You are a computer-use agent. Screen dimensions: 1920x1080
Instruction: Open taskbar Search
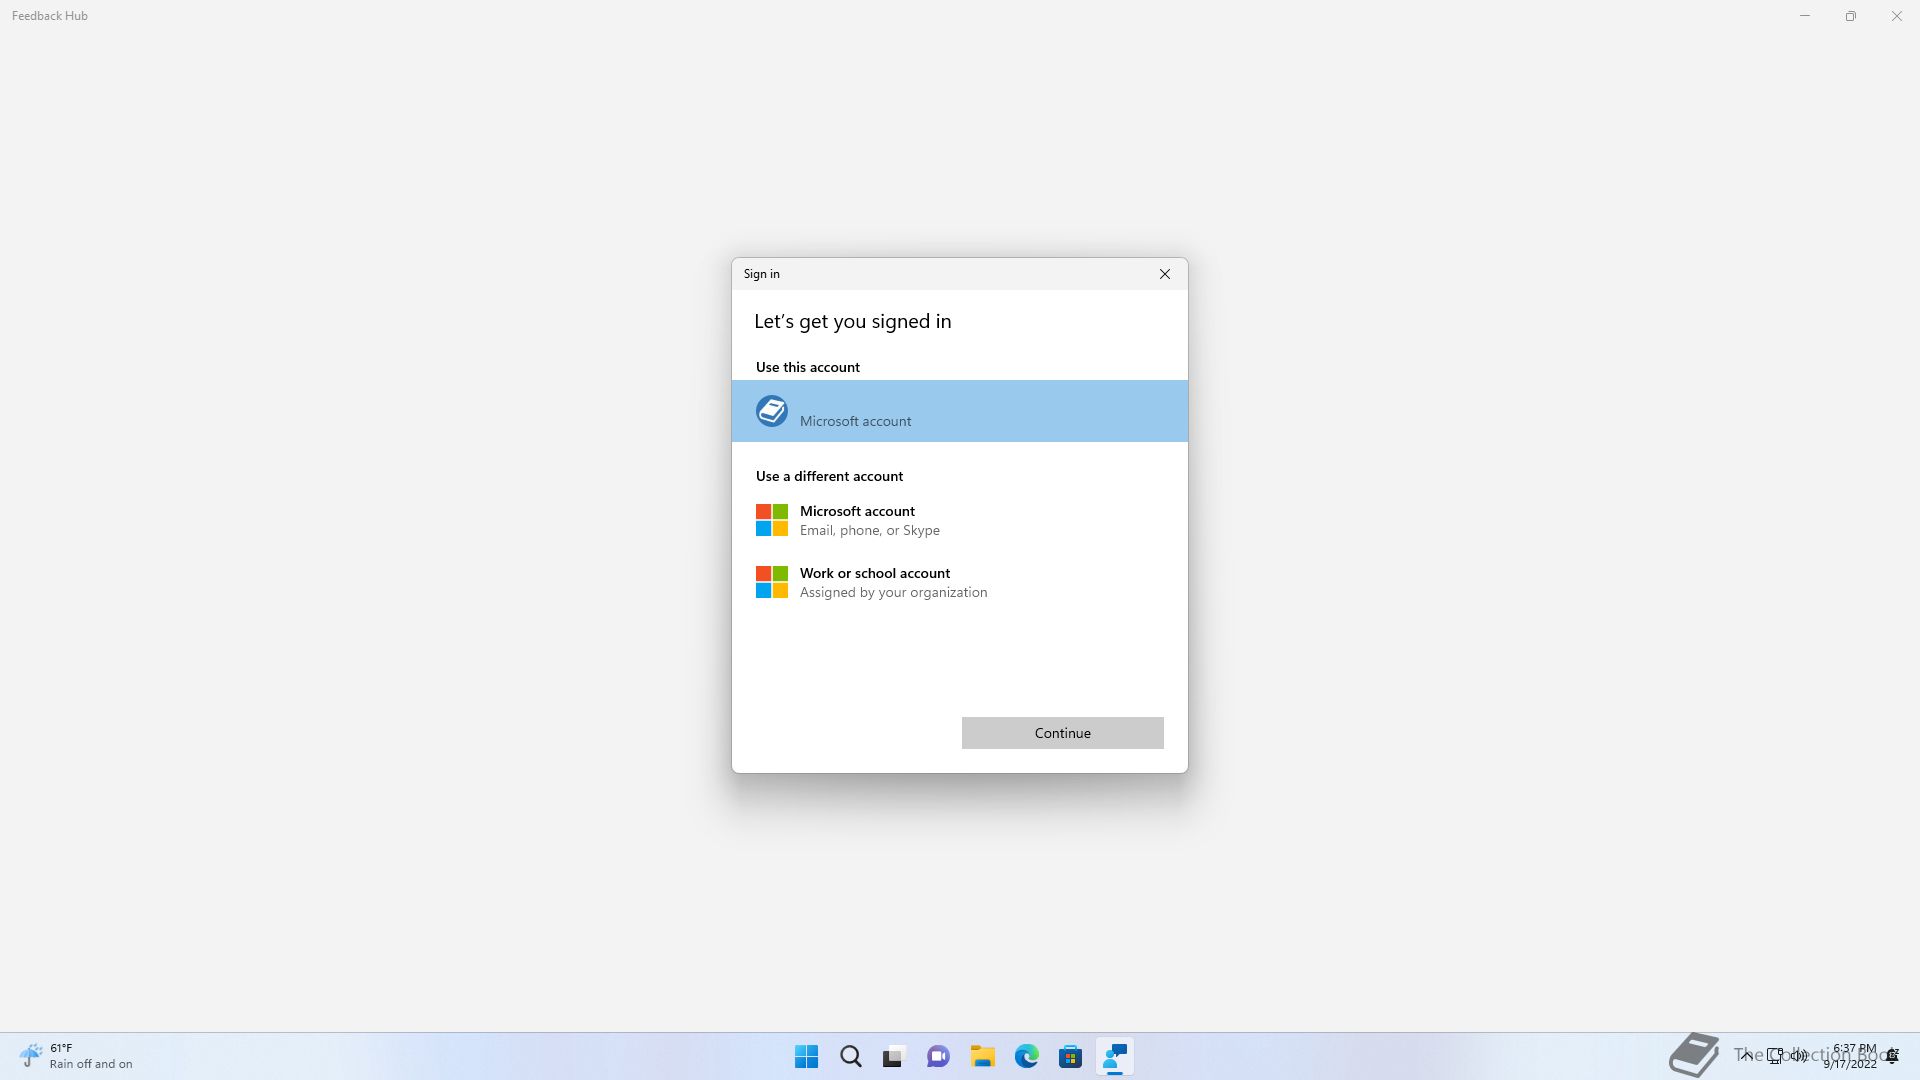(x=850, y=1057)
